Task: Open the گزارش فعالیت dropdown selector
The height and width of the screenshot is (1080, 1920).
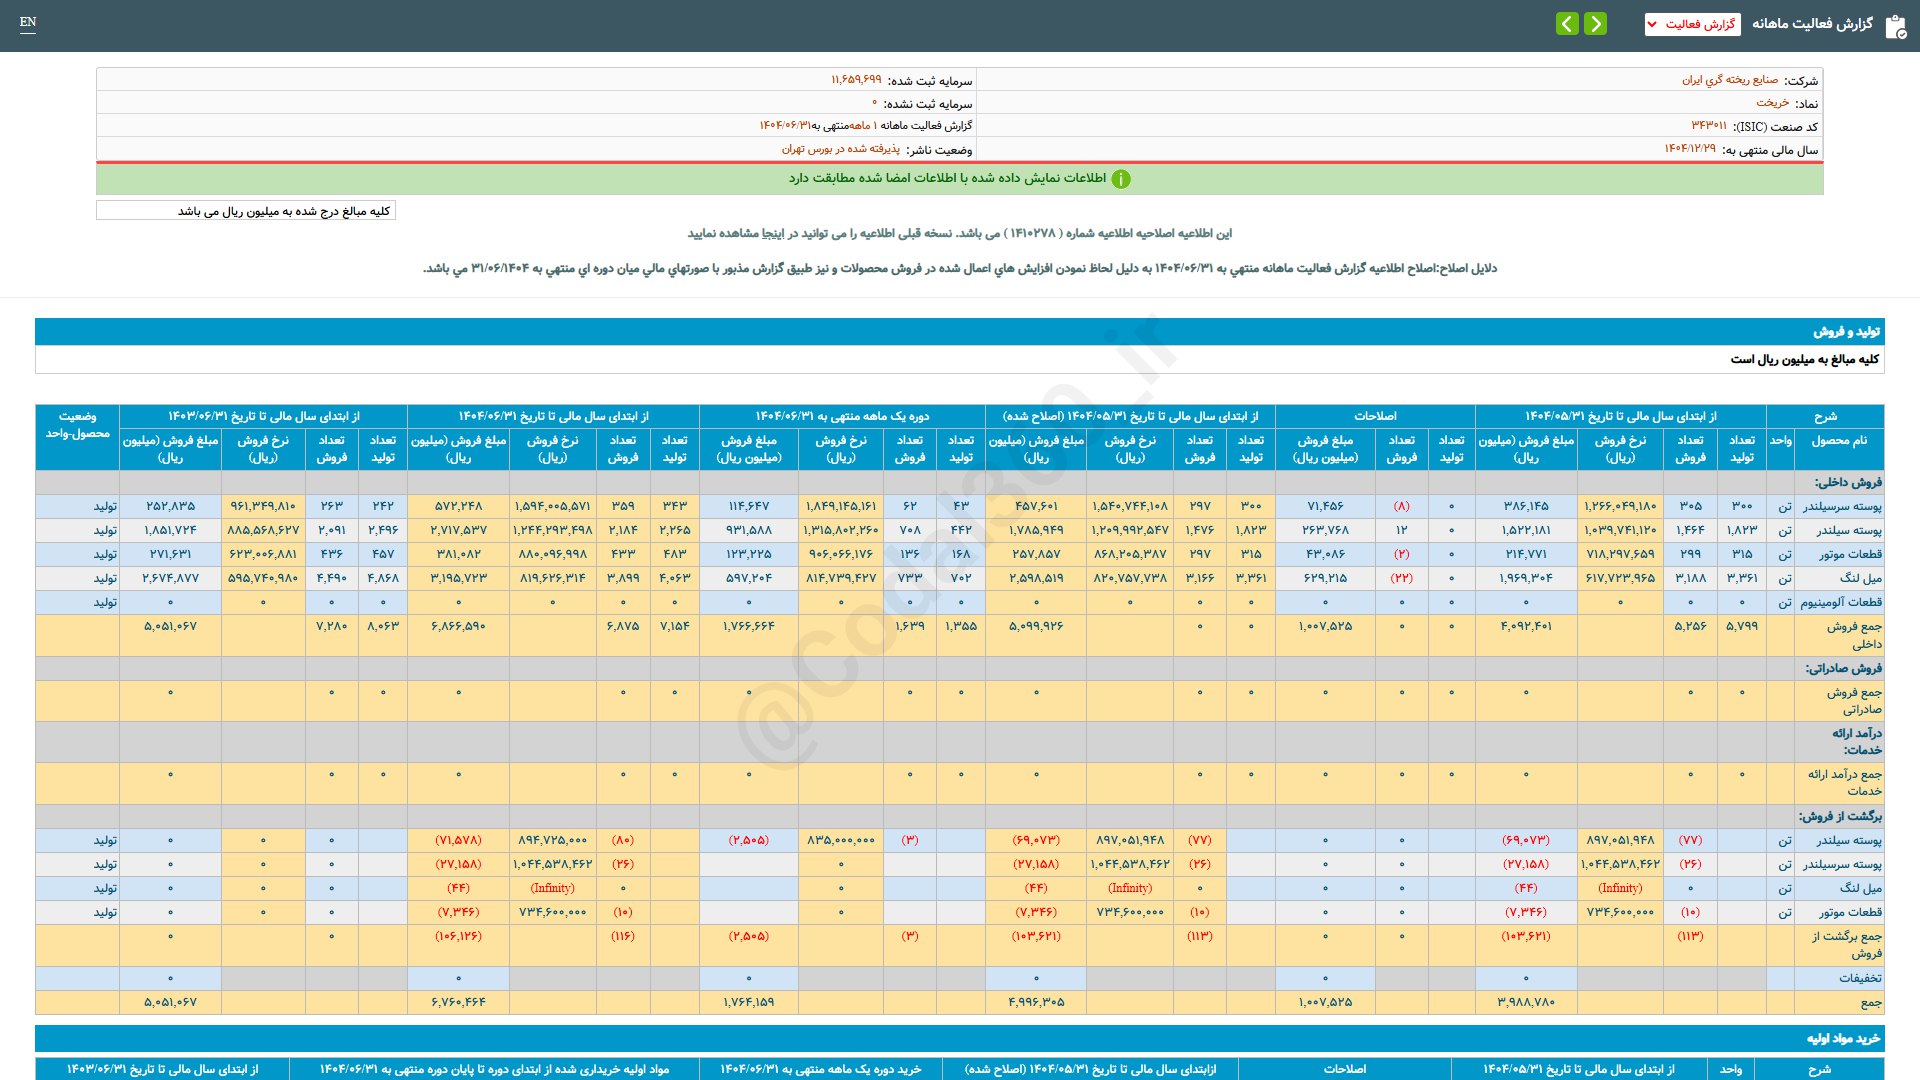Action: [1692, 24]
